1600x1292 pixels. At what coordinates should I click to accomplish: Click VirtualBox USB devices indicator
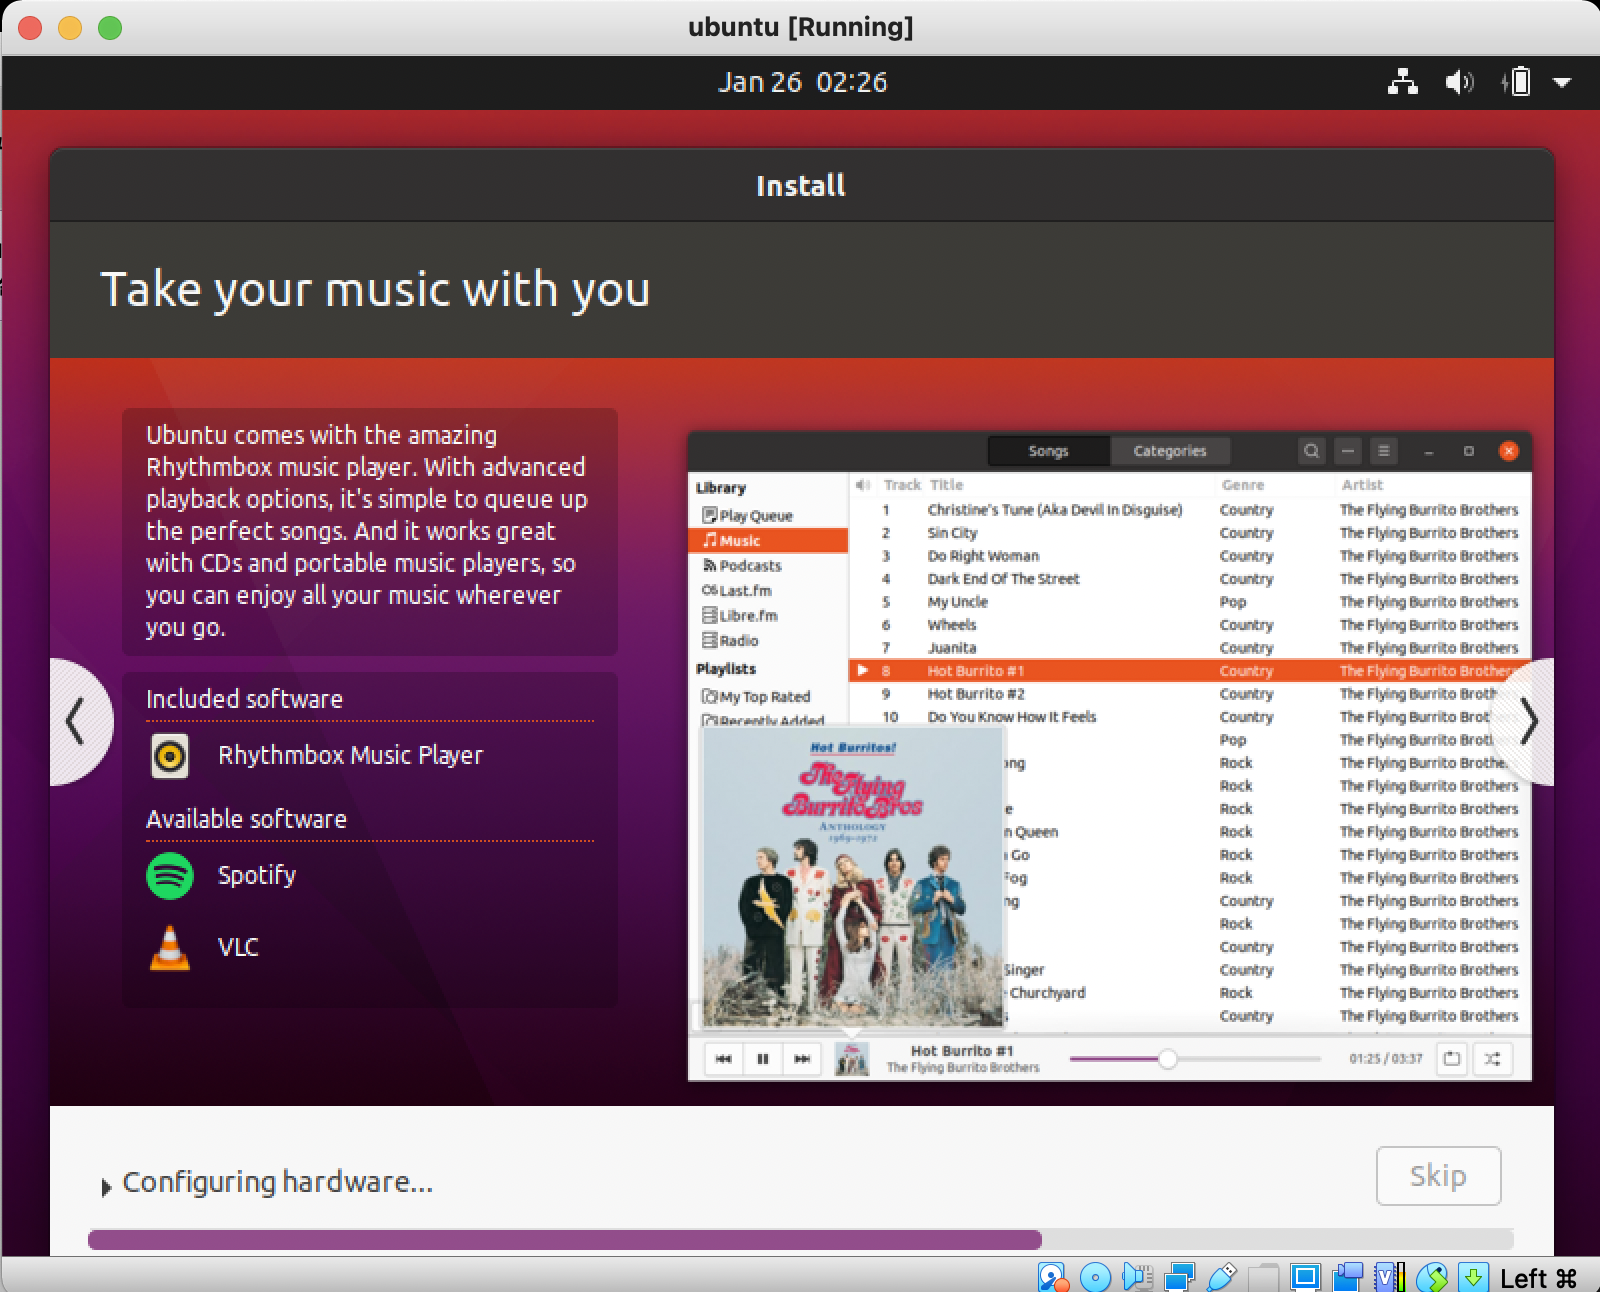pyautogui.click(x=1221, y=1277)
